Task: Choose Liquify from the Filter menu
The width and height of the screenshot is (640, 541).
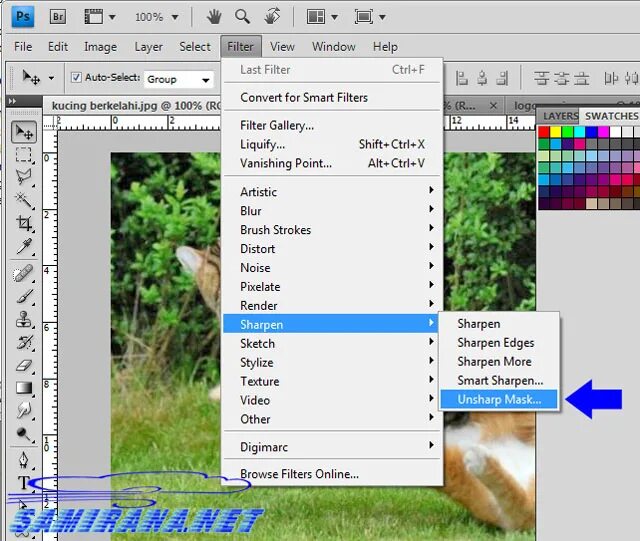Action: (332, 144)
